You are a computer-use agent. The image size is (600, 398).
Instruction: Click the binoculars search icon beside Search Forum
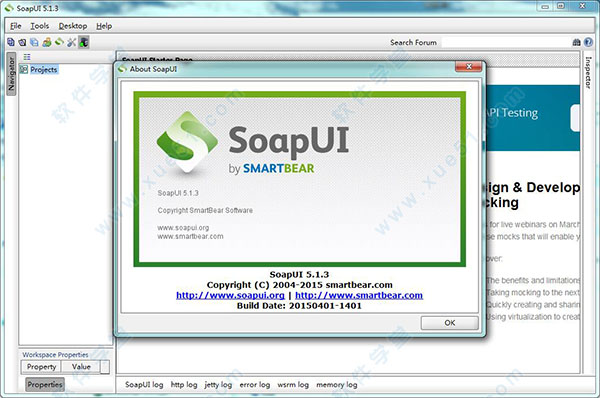(x=576, y=42)
